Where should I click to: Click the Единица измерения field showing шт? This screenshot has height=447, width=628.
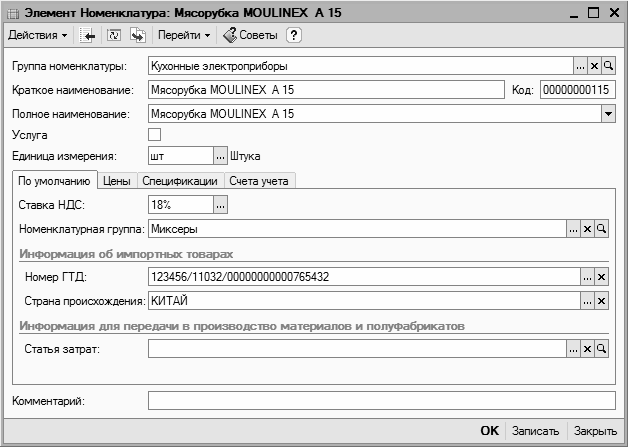click(x=181, y=156)
